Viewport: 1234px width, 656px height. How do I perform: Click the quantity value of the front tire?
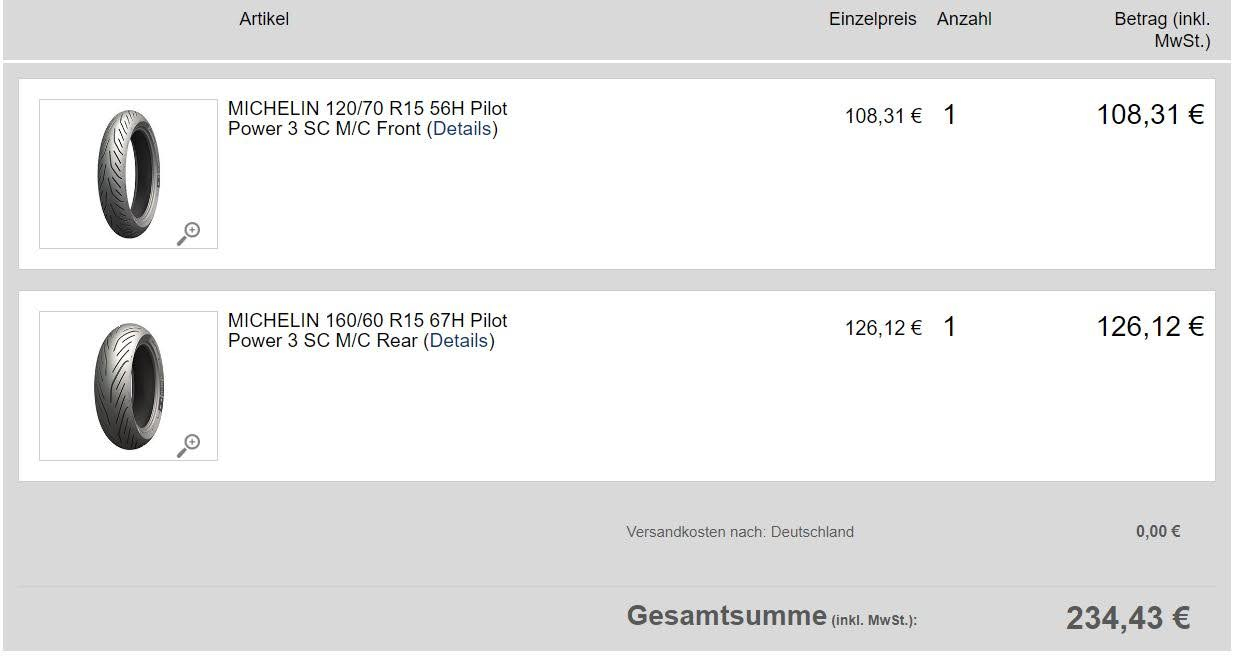[x=949, y=115]
